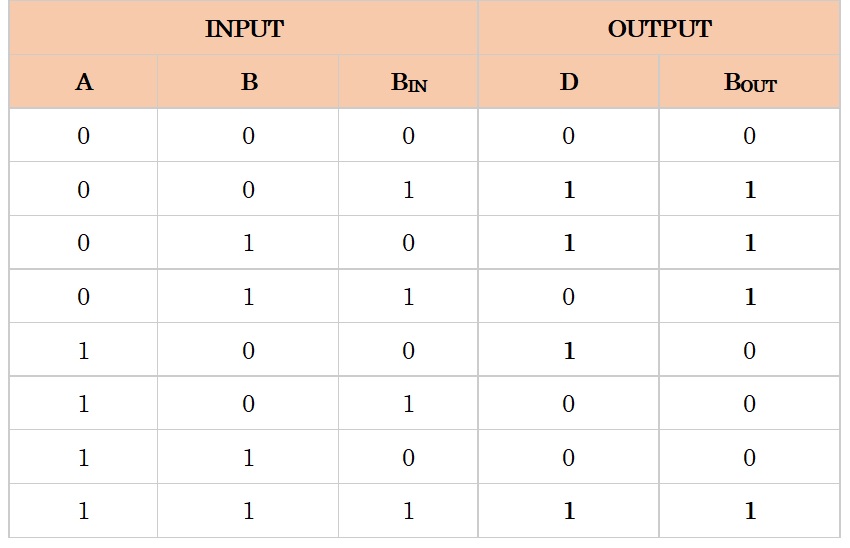The height and width of the screenshot is (548, 850).
Task: Click the INPUT header cell
Action: tap(243, 28)
